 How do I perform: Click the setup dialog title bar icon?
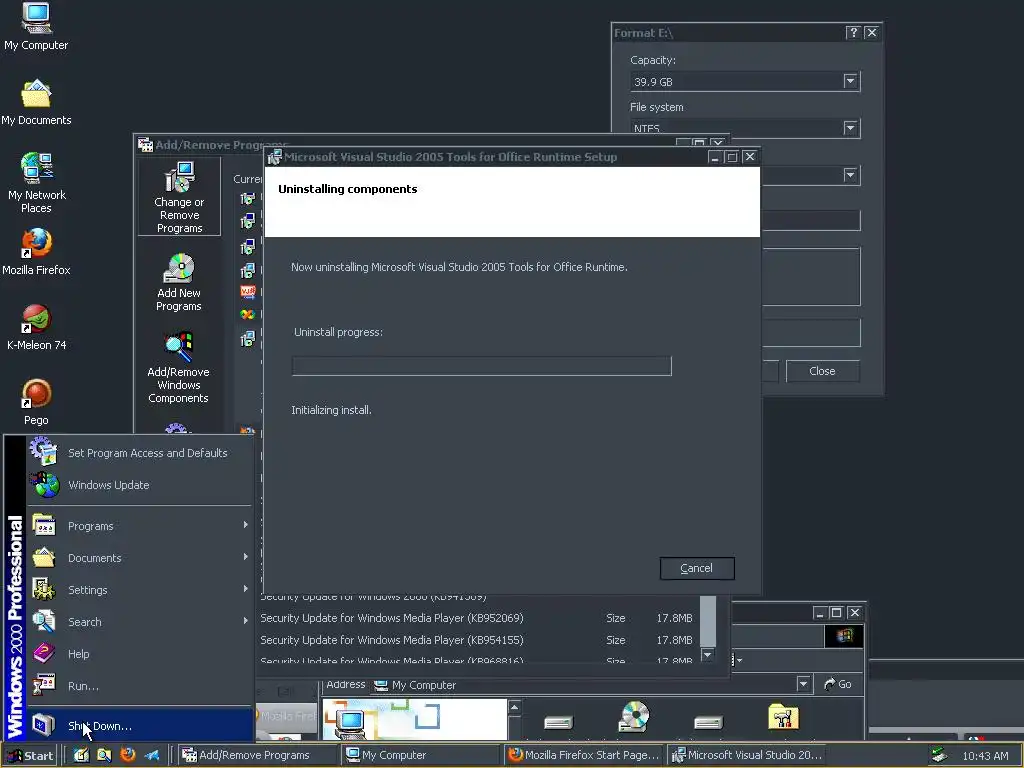[x=275, y=157]
